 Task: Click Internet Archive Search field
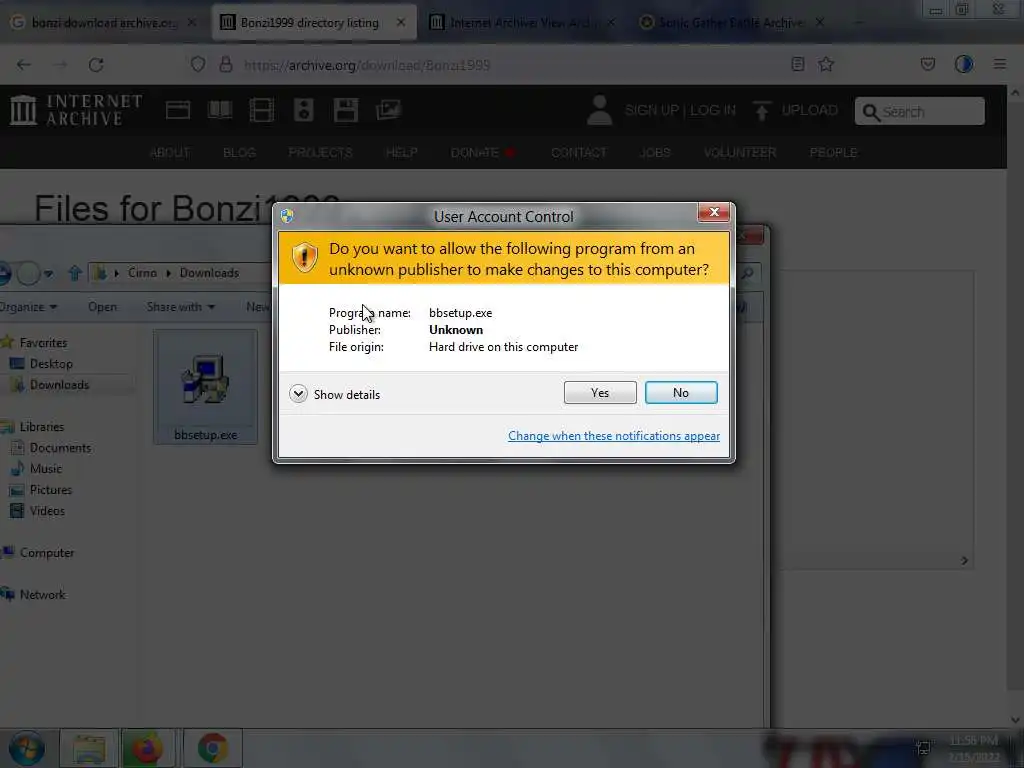tap(920, 112)
